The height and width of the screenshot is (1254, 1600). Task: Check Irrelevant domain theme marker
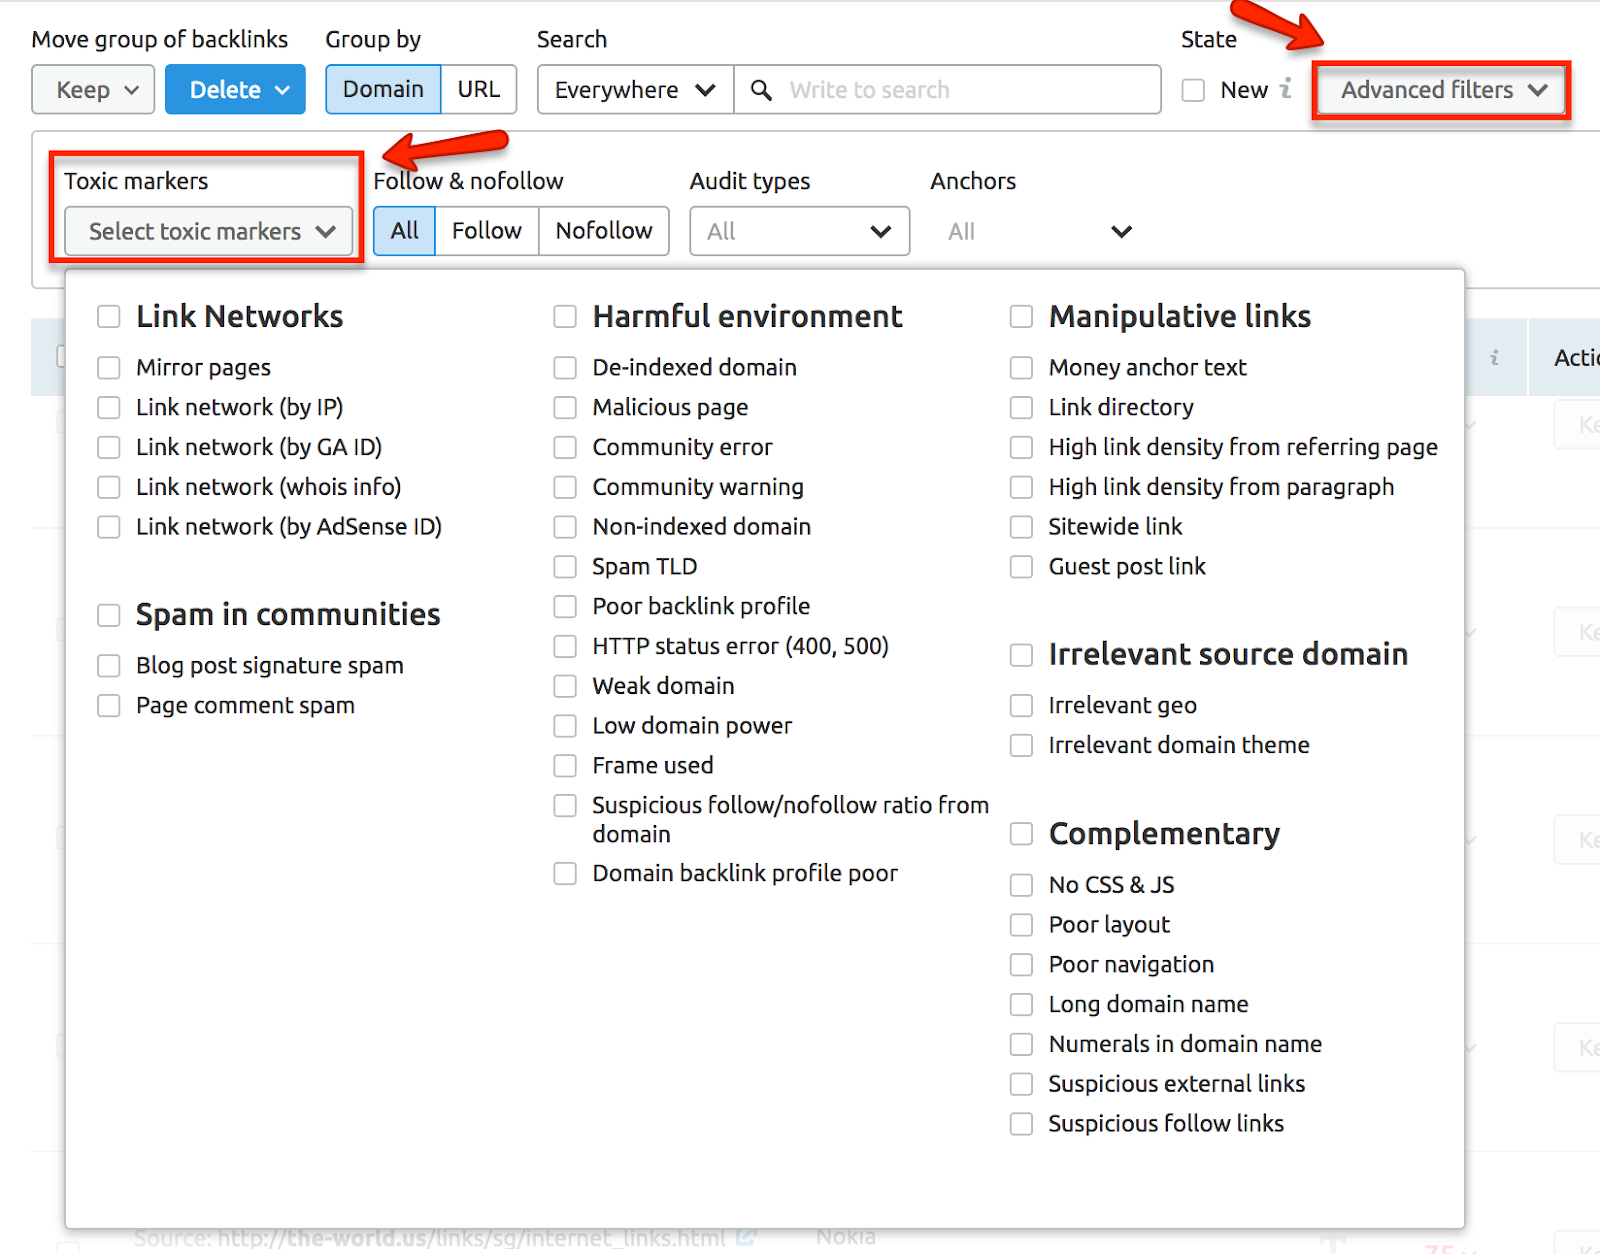(1021, 746)
